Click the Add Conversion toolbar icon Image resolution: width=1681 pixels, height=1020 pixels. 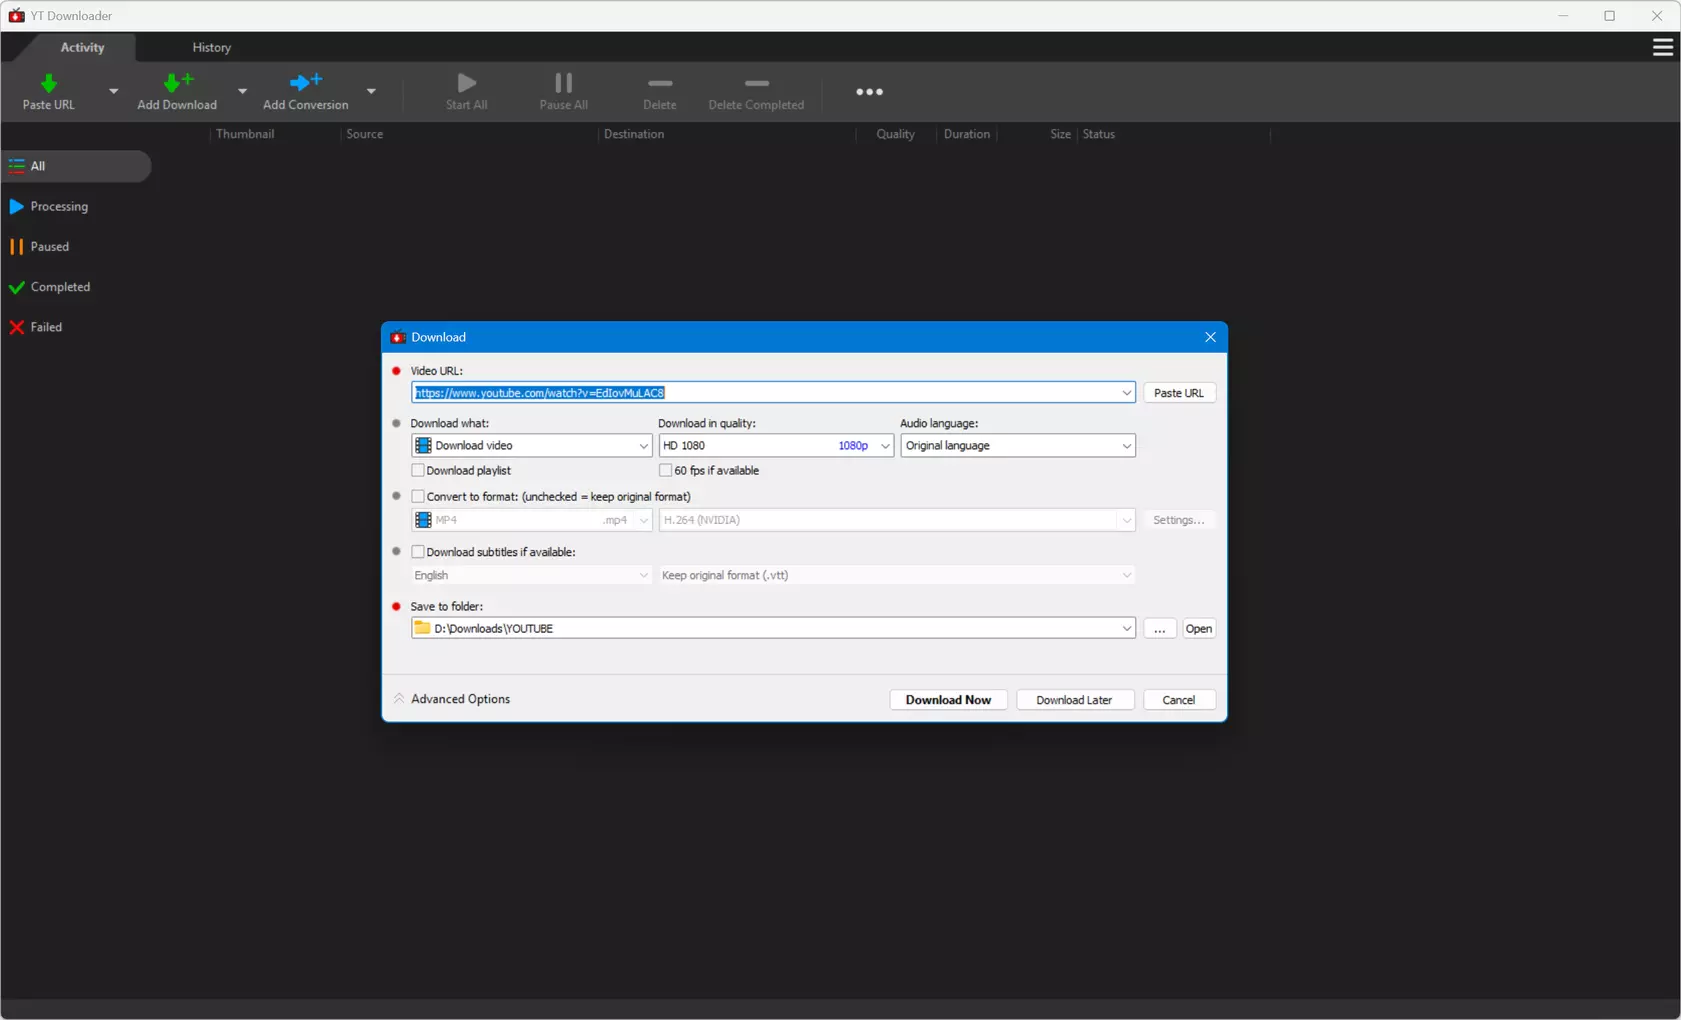pyautogui.click(x=305, y=83)
